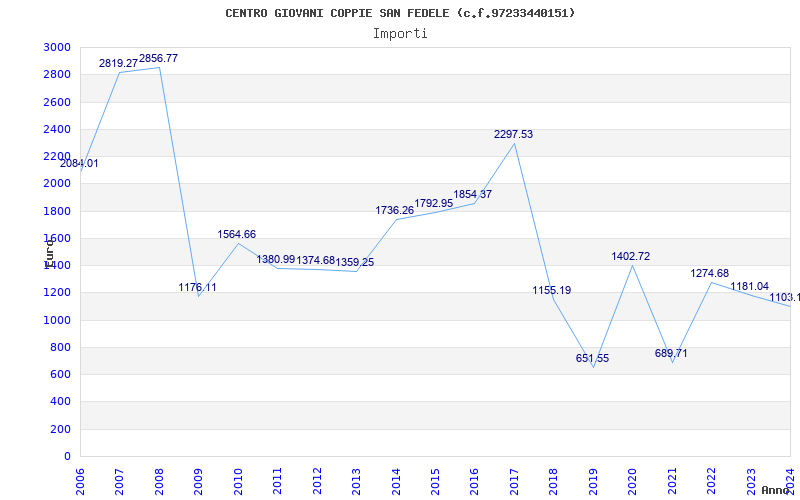Click x-axis year 2016

[474, 482]
